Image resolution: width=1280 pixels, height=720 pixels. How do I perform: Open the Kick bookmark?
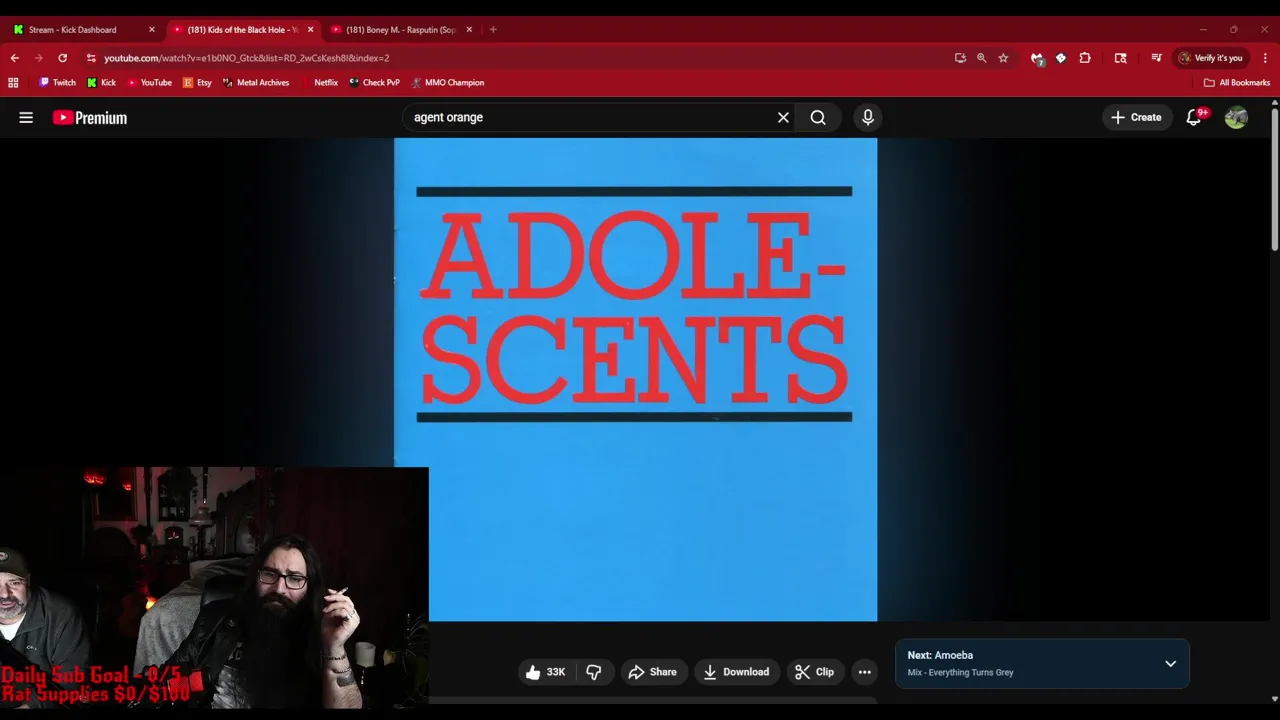click(x=101, y=83)
